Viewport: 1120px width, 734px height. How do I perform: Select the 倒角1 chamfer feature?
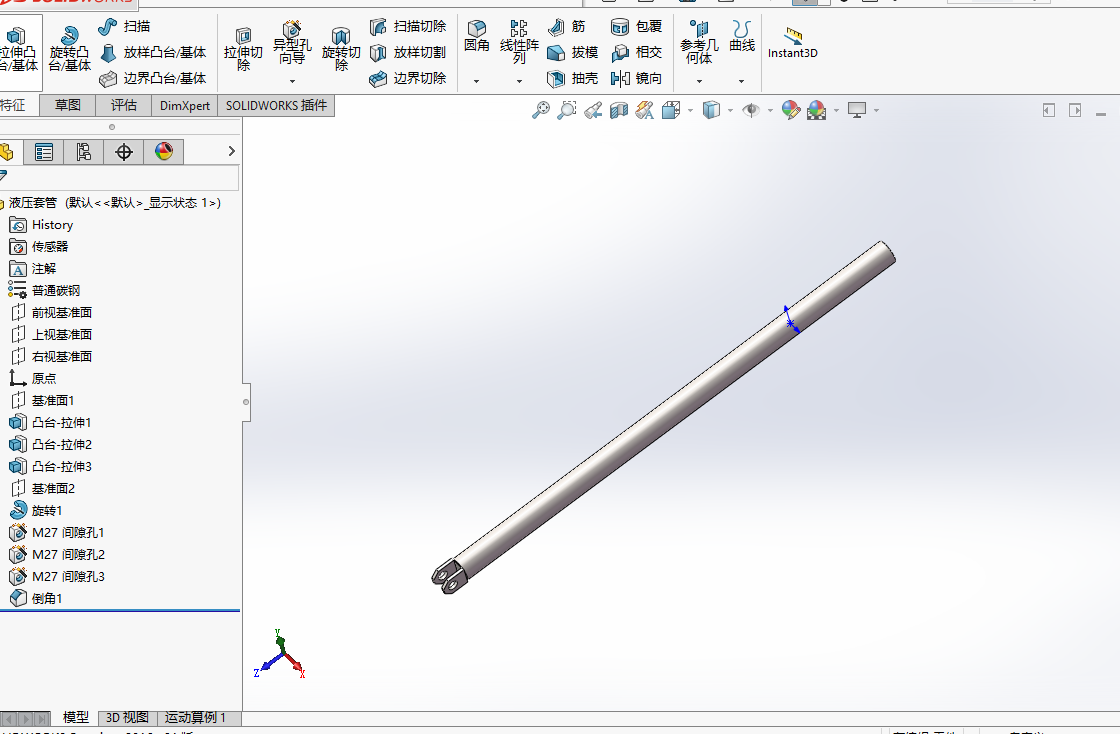(x=36, y=598)
